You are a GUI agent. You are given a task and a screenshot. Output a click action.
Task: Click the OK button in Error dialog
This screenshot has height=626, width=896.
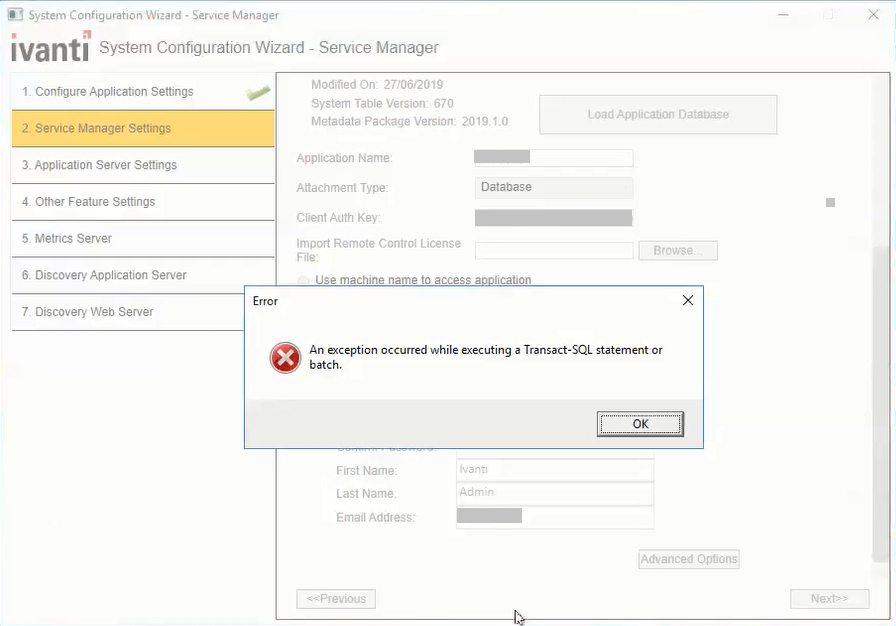[640, 424]
